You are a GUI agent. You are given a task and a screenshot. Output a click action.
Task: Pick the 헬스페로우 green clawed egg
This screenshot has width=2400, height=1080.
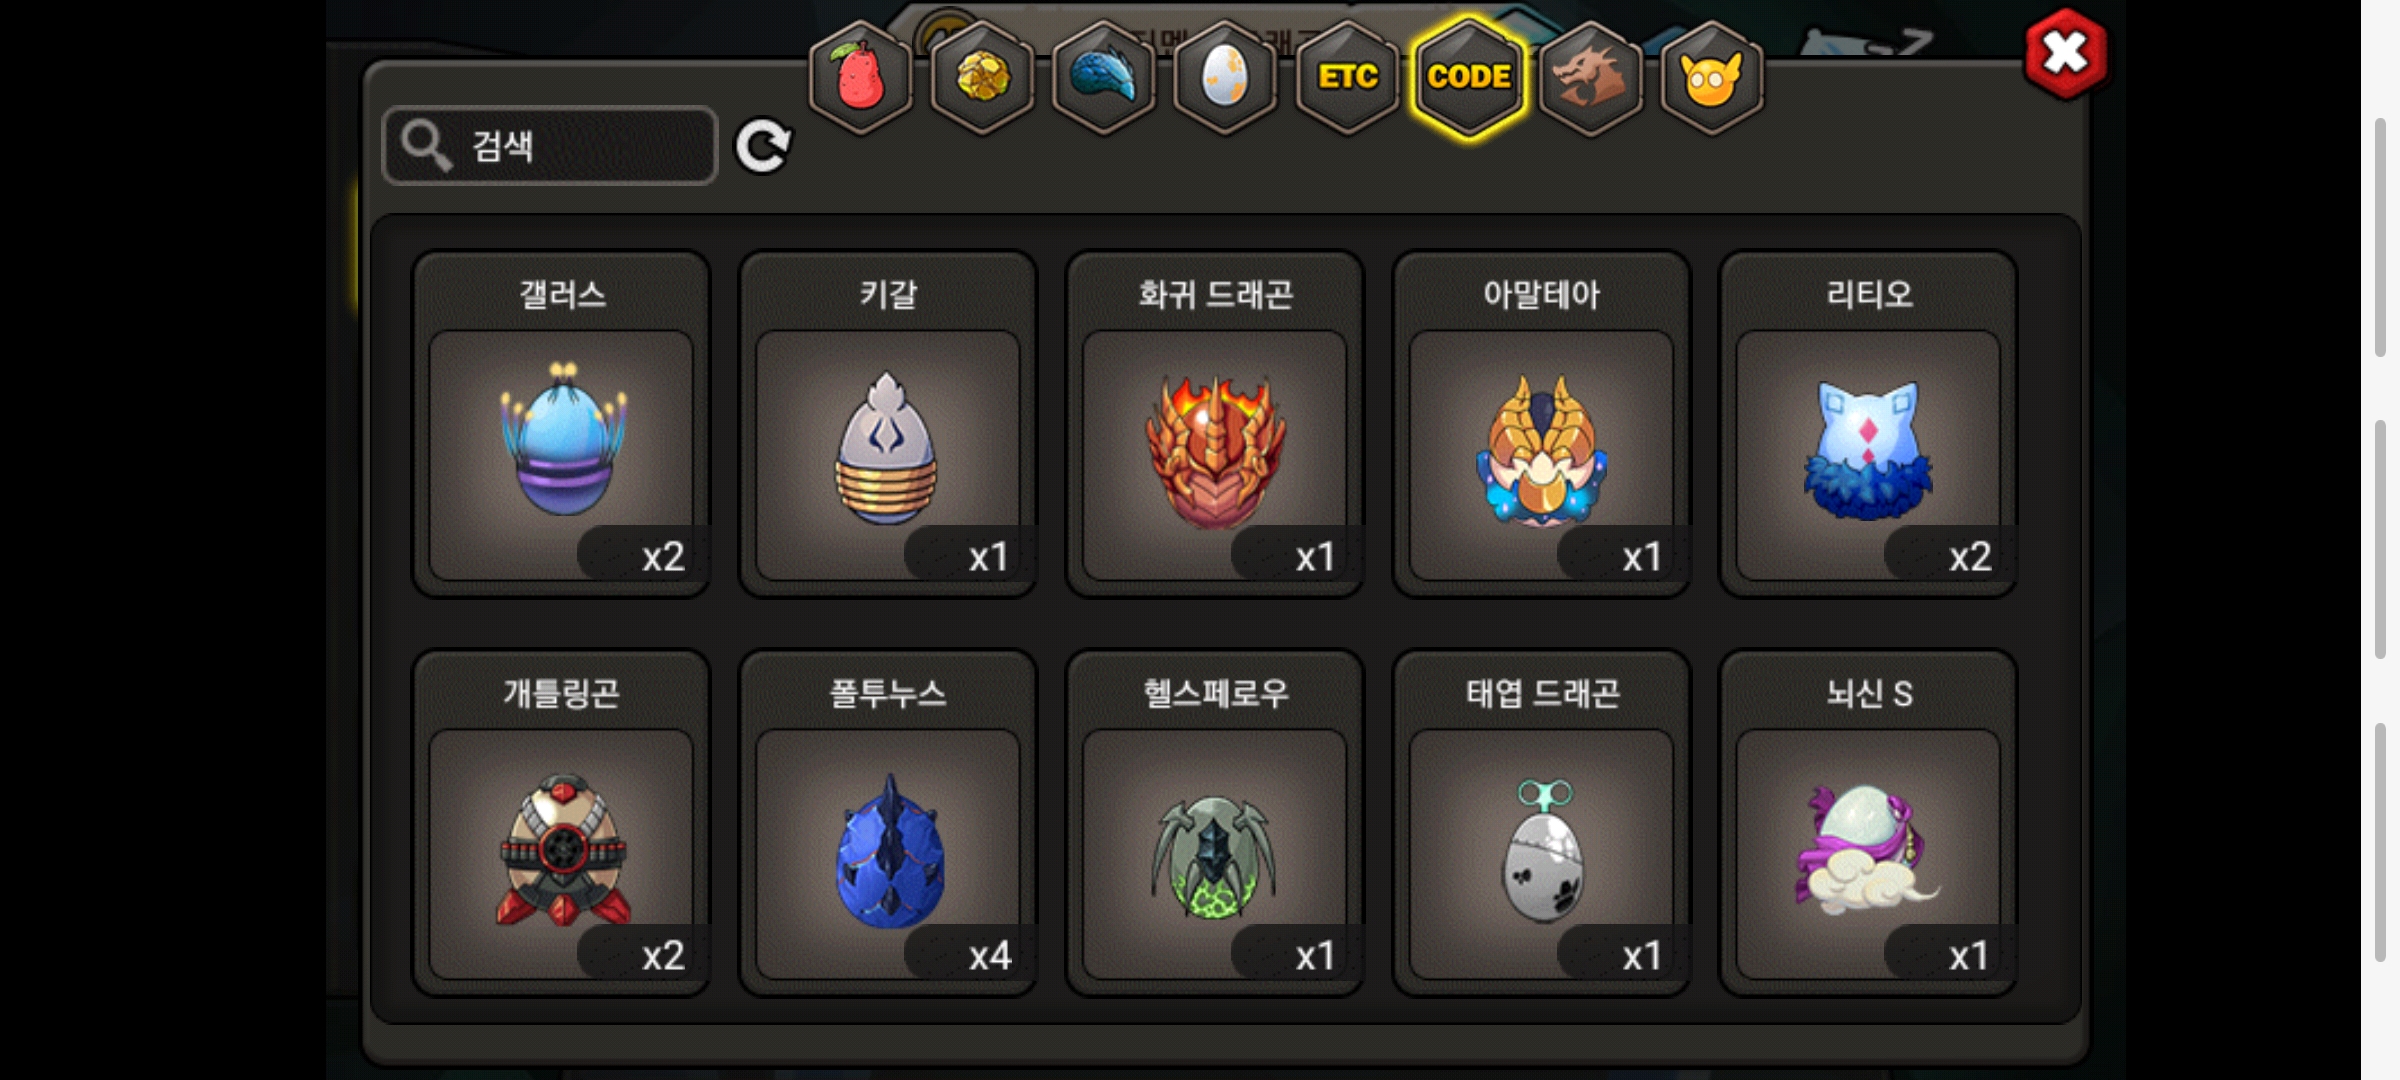pyautogui.click(x=1215, y=823)
